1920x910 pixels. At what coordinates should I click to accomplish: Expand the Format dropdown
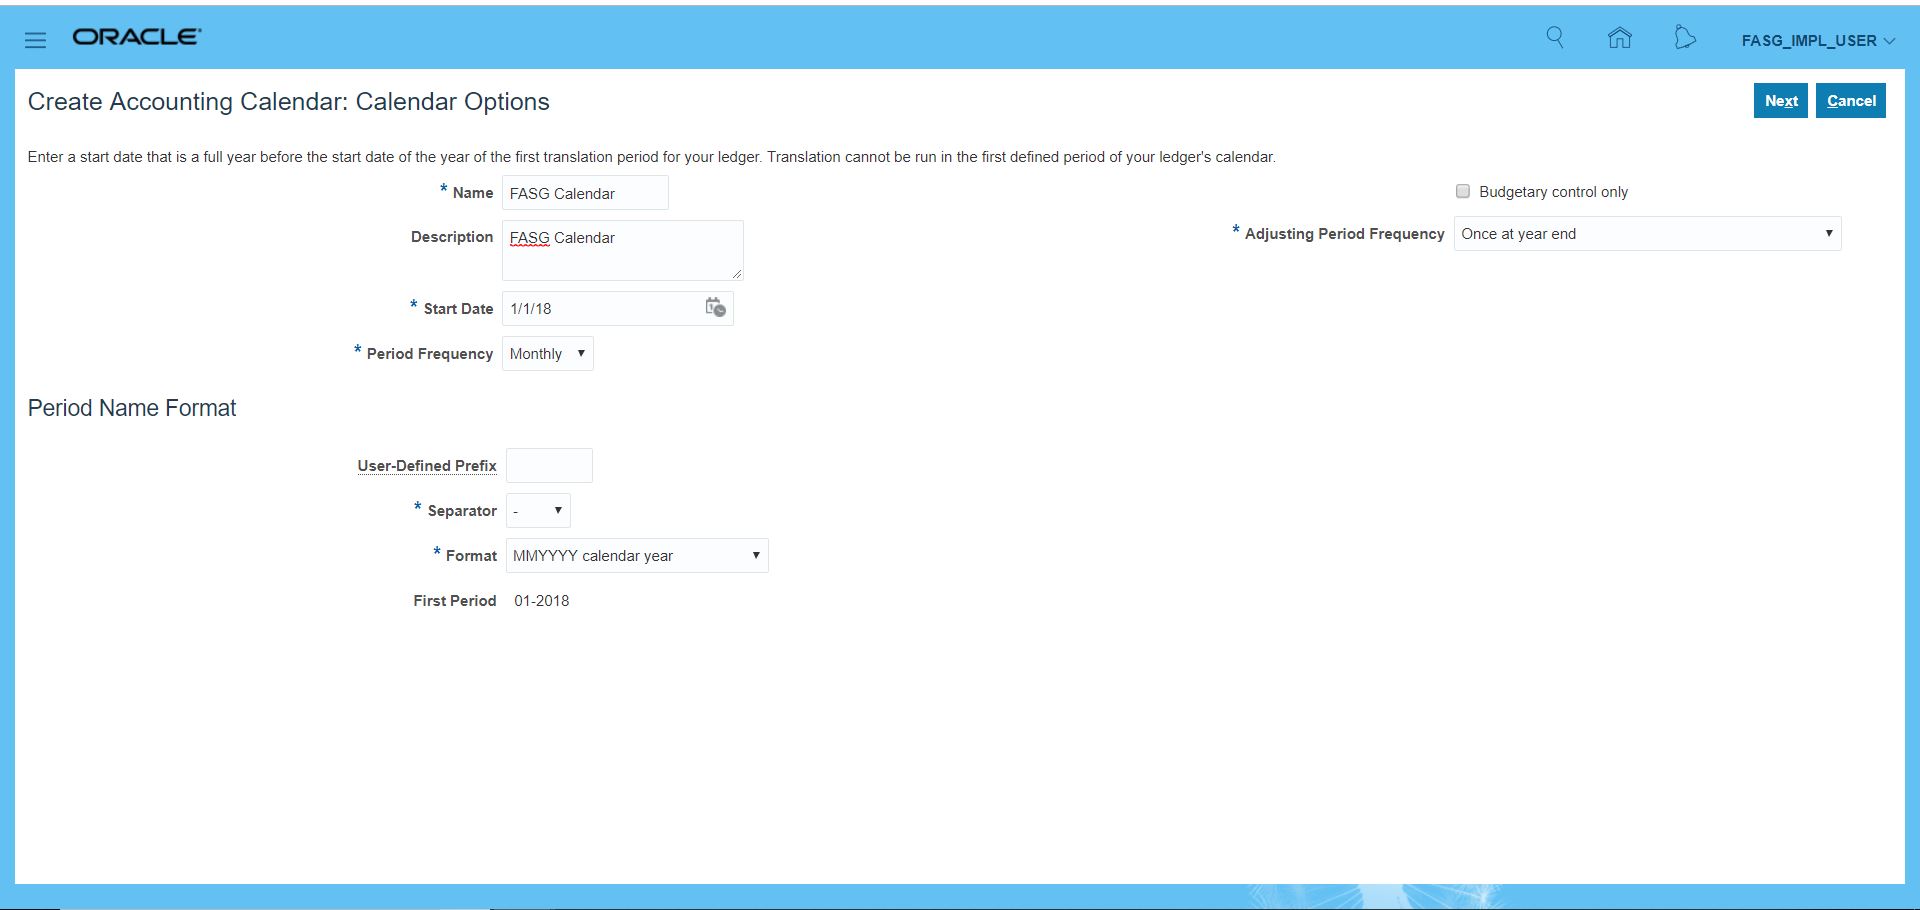coord(636,556)
